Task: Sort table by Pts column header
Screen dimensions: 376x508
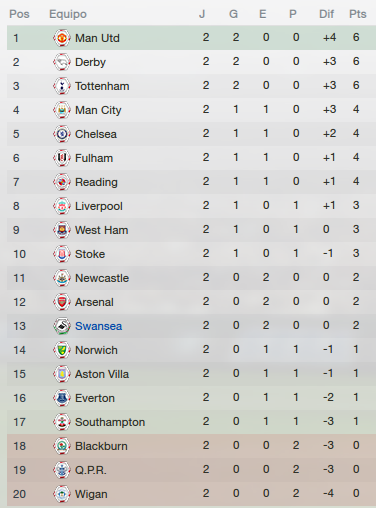Action: click(358, 14)
